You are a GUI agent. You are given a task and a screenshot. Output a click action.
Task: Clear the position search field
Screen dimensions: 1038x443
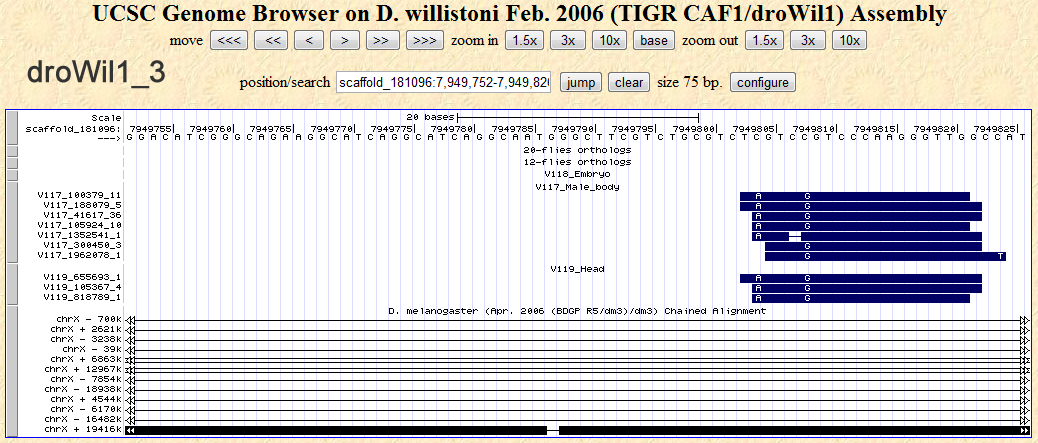pyautogui.click(x=629, y=82)
